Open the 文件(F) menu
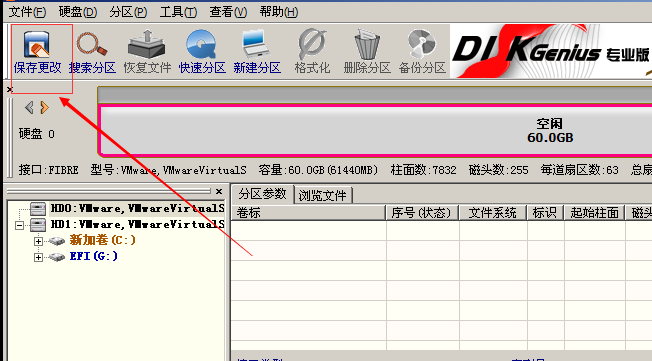This screenshot has height=361, width=652. point(27,12)
